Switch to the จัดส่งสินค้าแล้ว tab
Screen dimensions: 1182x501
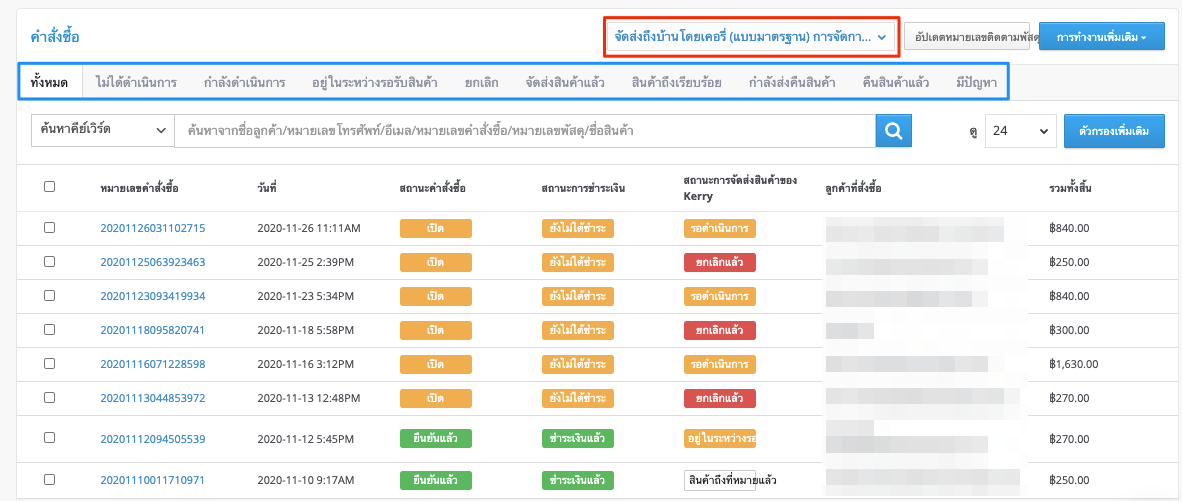[x=565, y=83]
